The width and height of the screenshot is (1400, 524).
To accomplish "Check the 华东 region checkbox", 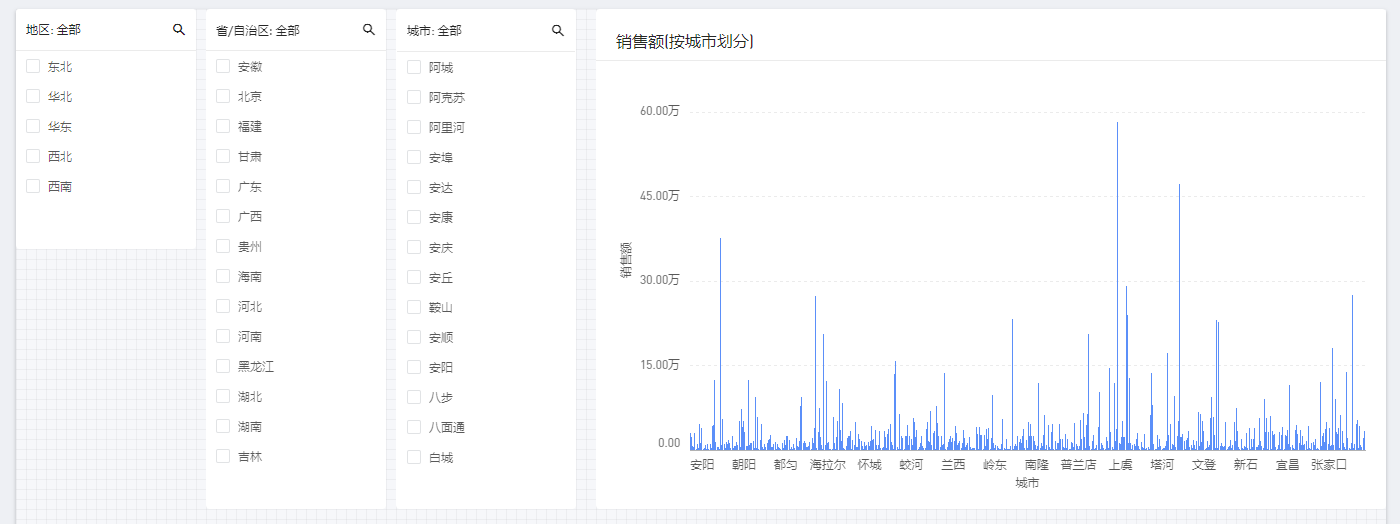I will point(33,127).
